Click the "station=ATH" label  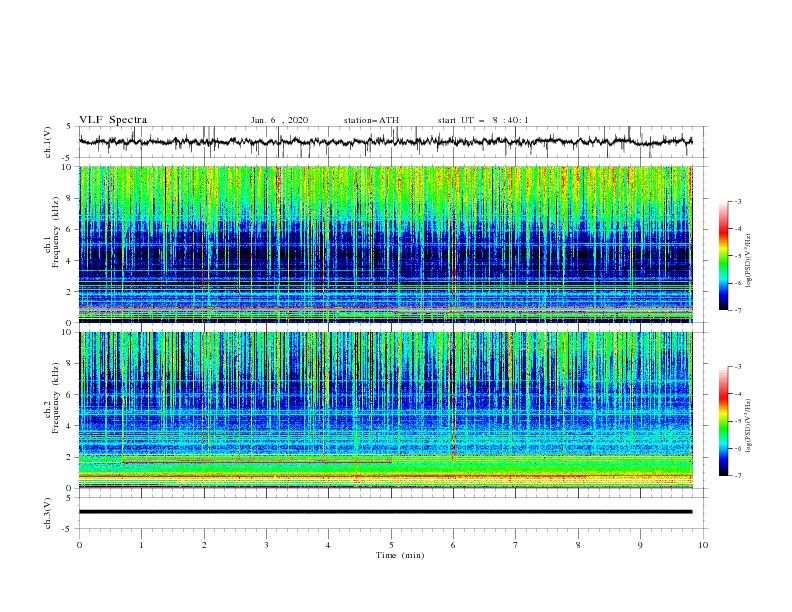click(371, 120)
